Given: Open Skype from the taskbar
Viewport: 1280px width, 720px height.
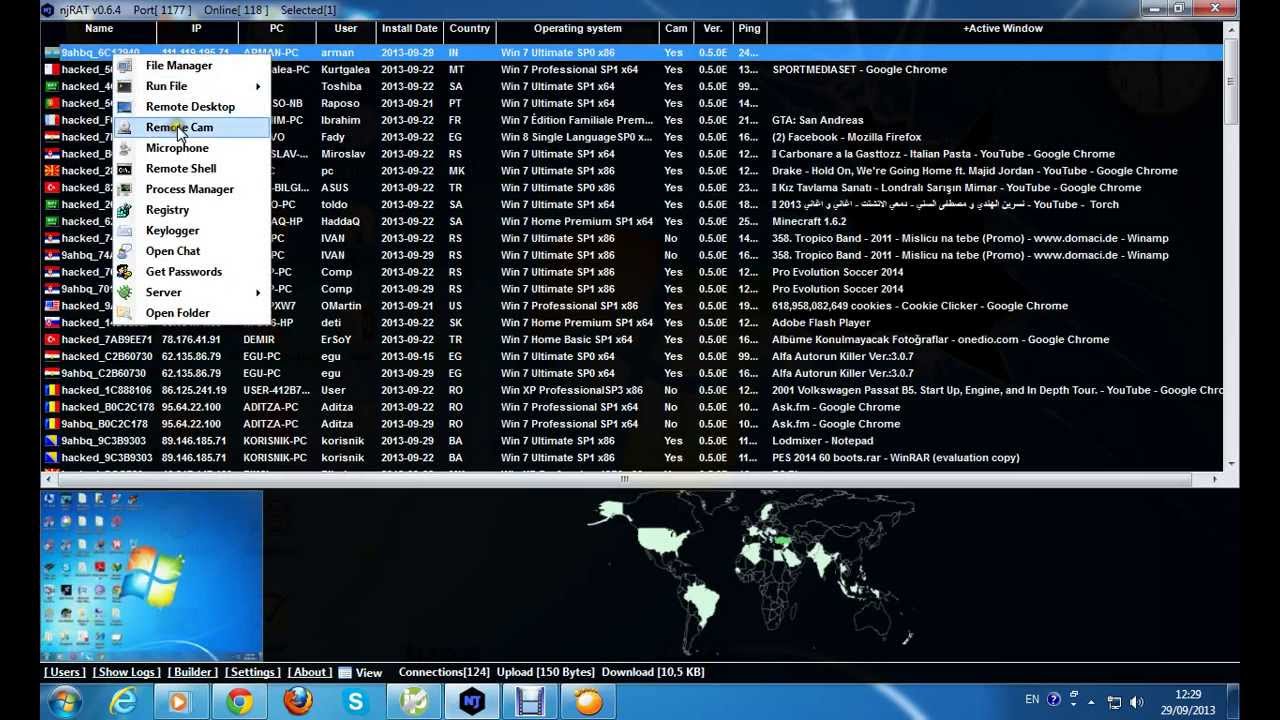Looking at the screenshot, I should click(x=355, y=701).
